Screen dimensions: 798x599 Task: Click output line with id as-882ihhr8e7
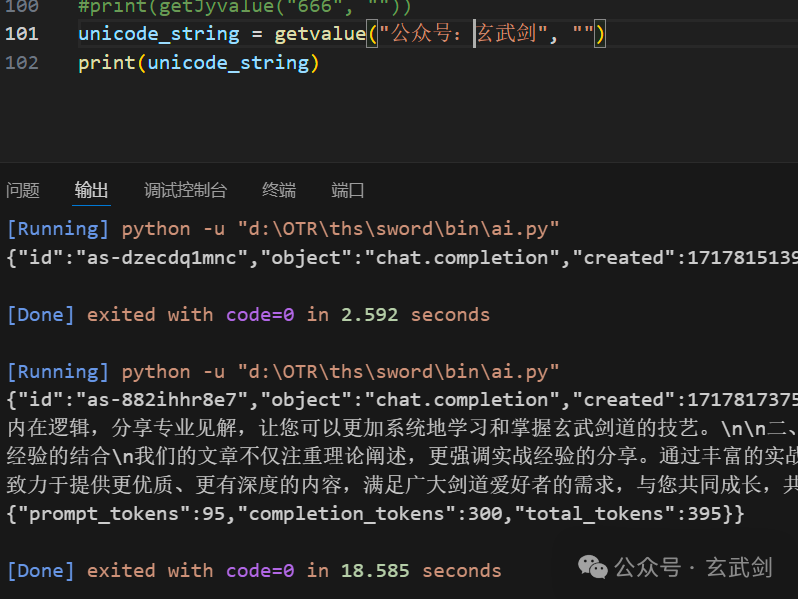(402, 400)
